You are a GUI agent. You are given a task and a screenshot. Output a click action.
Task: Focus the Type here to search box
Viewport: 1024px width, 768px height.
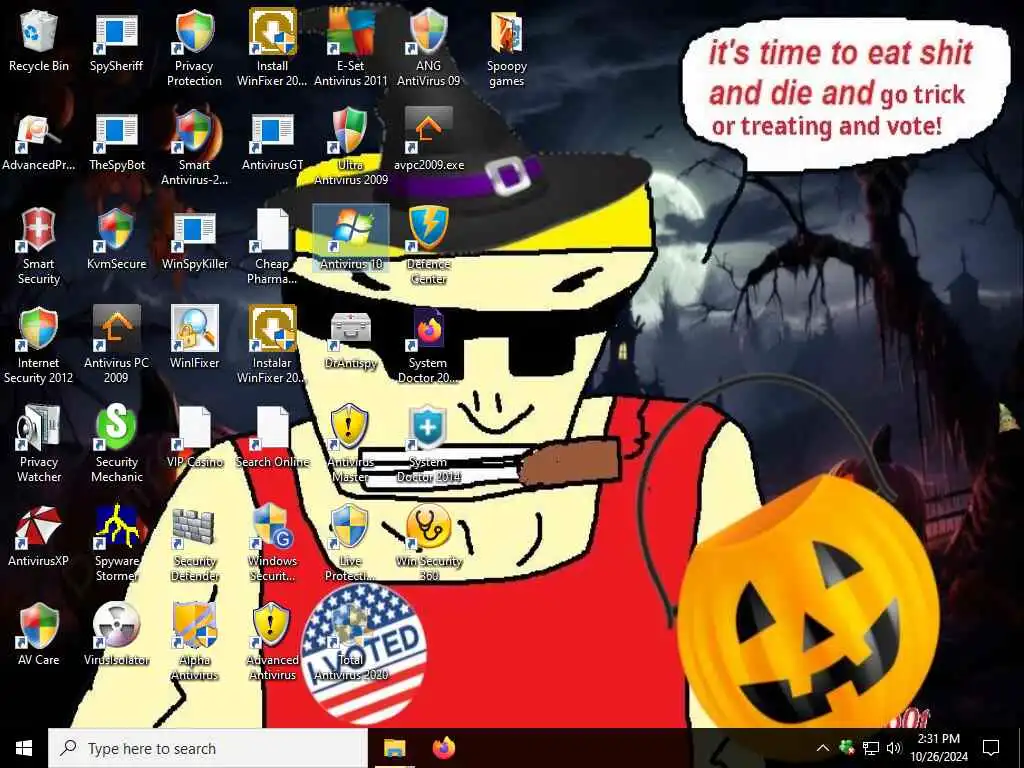pos(208,748)
